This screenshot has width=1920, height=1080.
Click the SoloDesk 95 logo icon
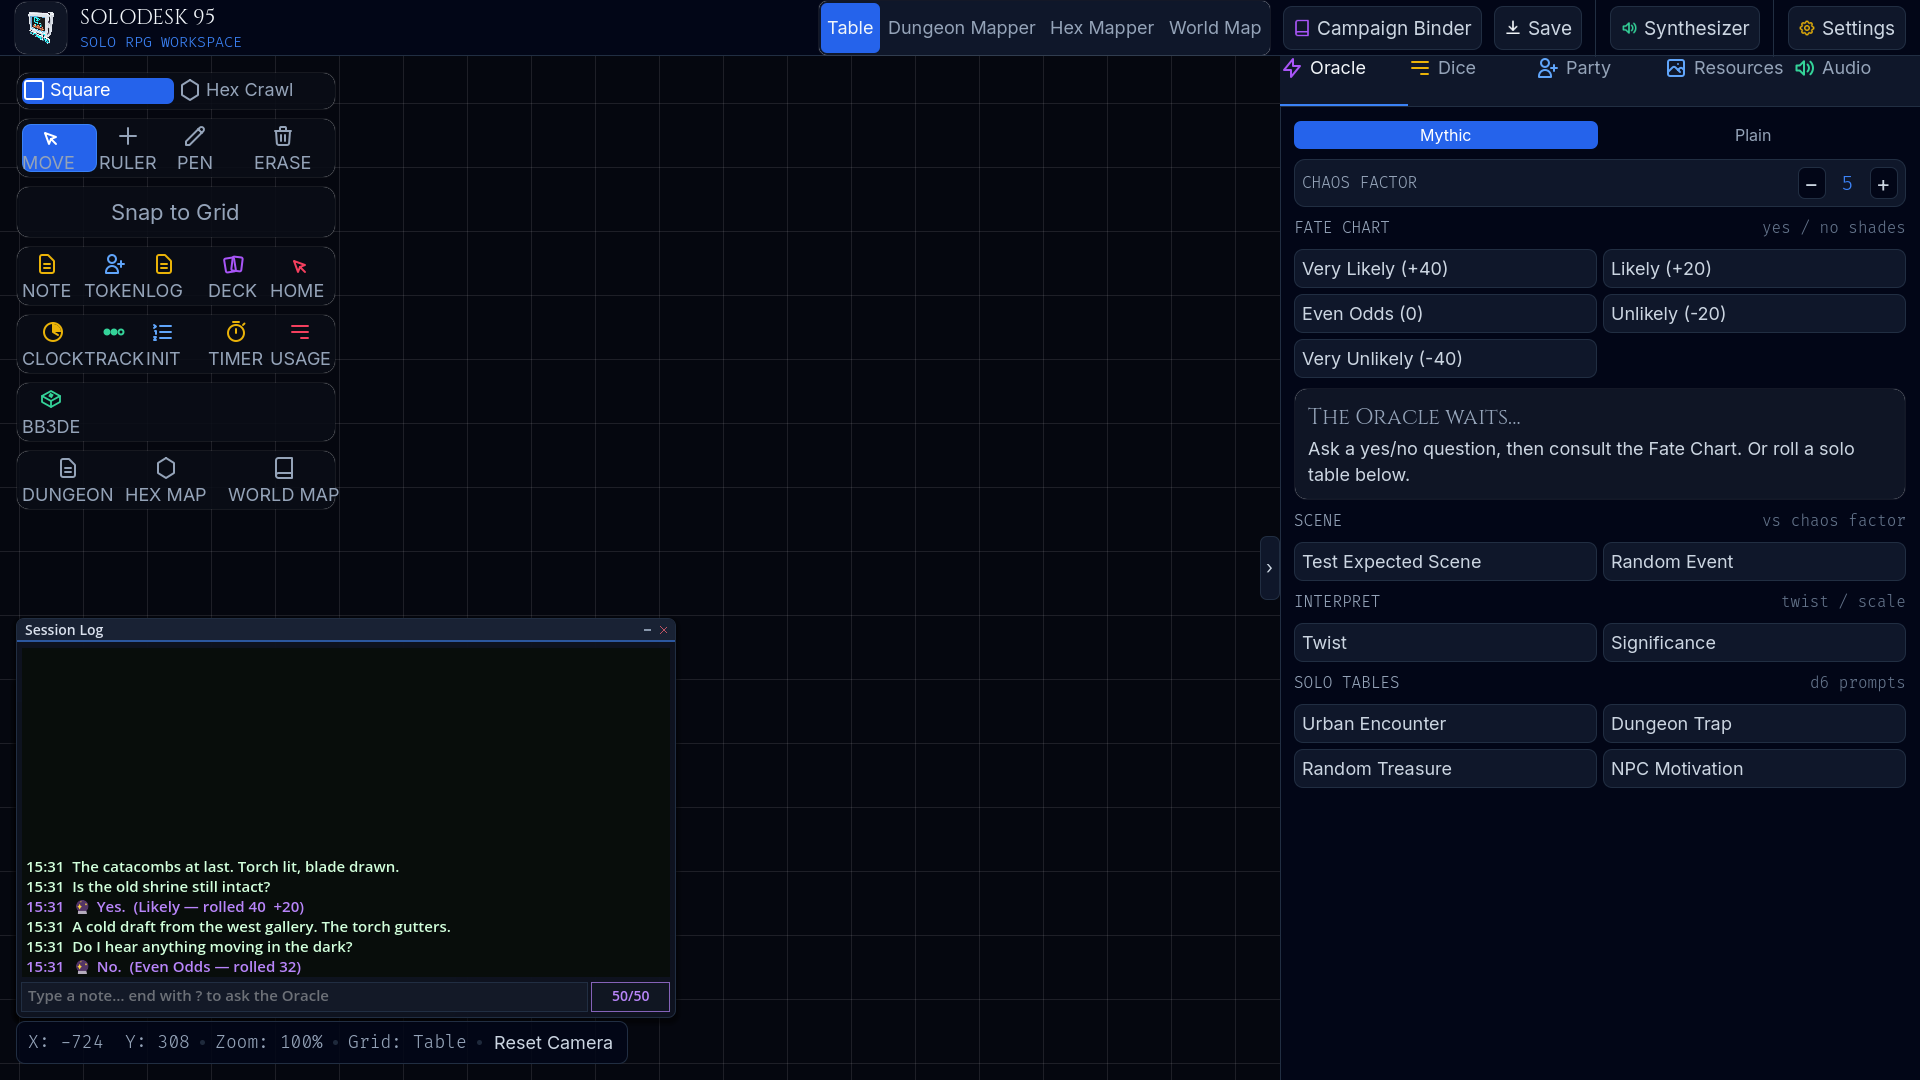pos(41,27)
